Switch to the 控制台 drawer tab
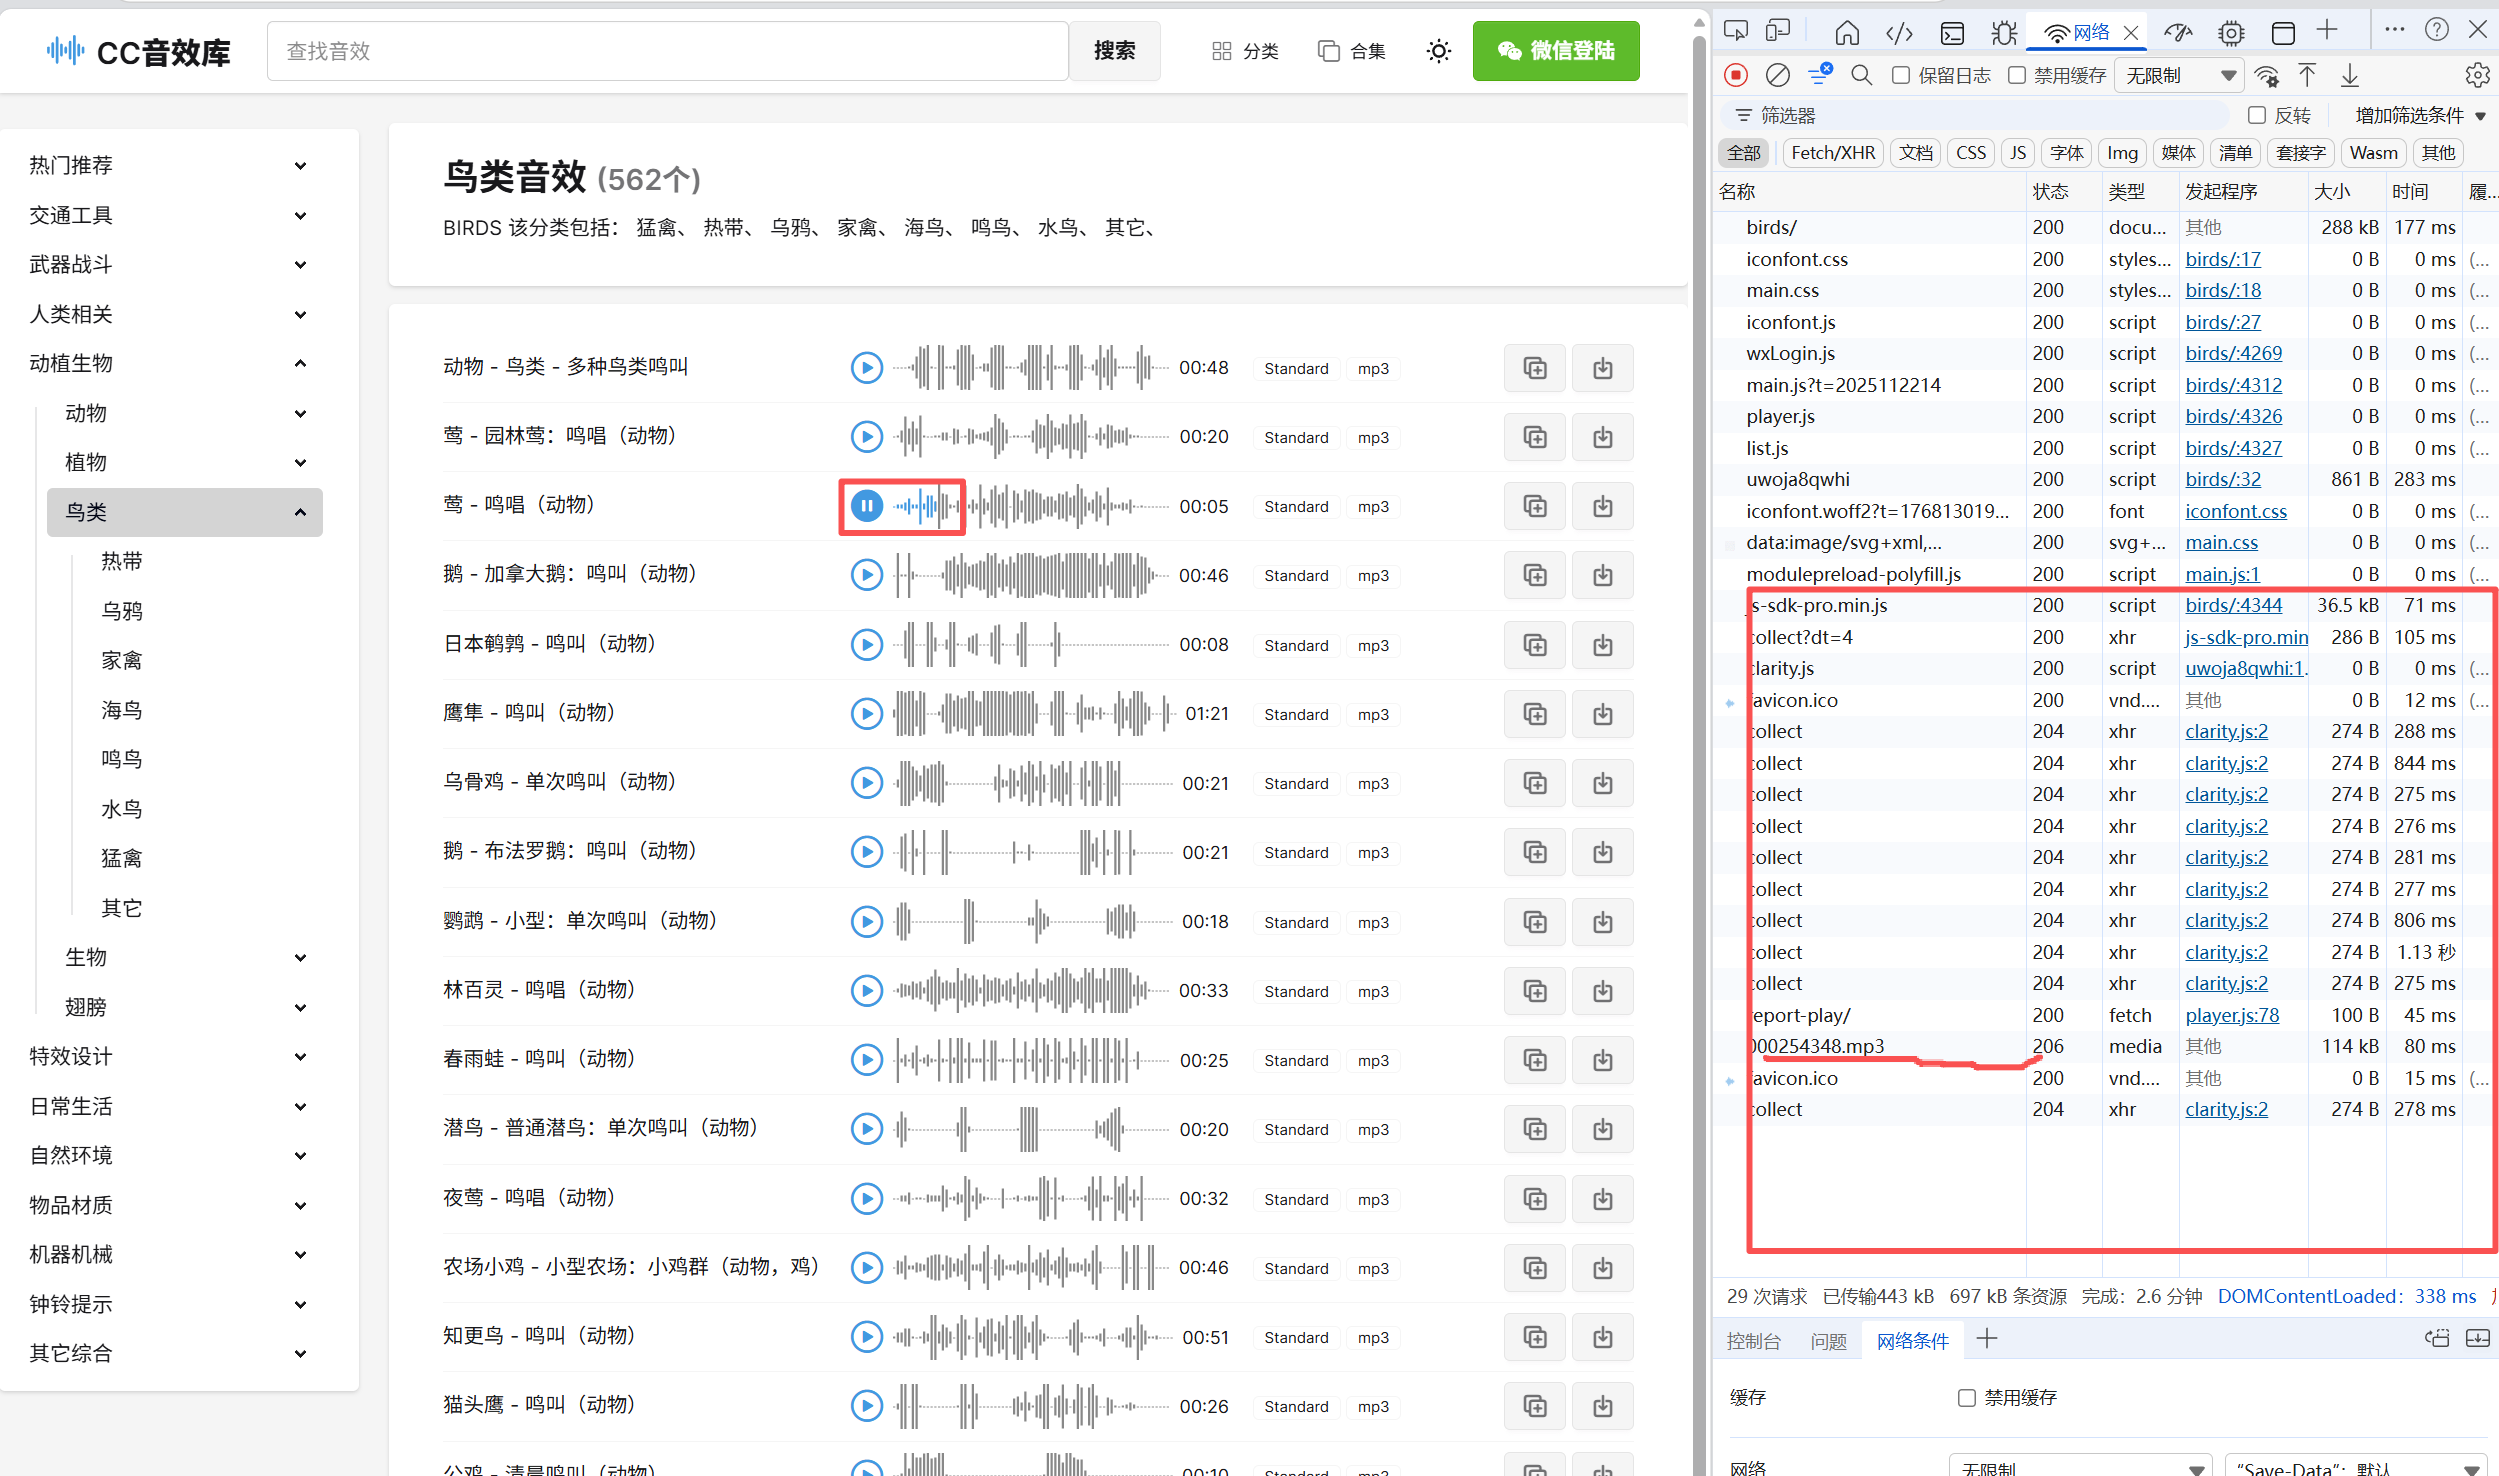Viewport: 2499px width, 1476px height. 1753,1340
